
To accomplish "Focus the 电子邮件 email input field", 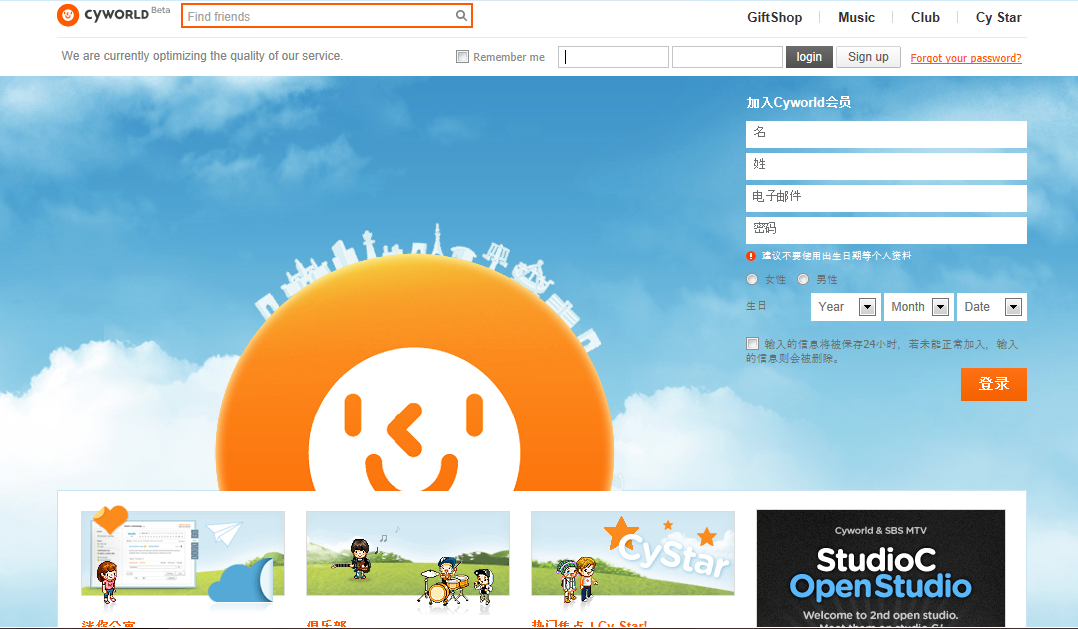I will [x=886, y=198].
